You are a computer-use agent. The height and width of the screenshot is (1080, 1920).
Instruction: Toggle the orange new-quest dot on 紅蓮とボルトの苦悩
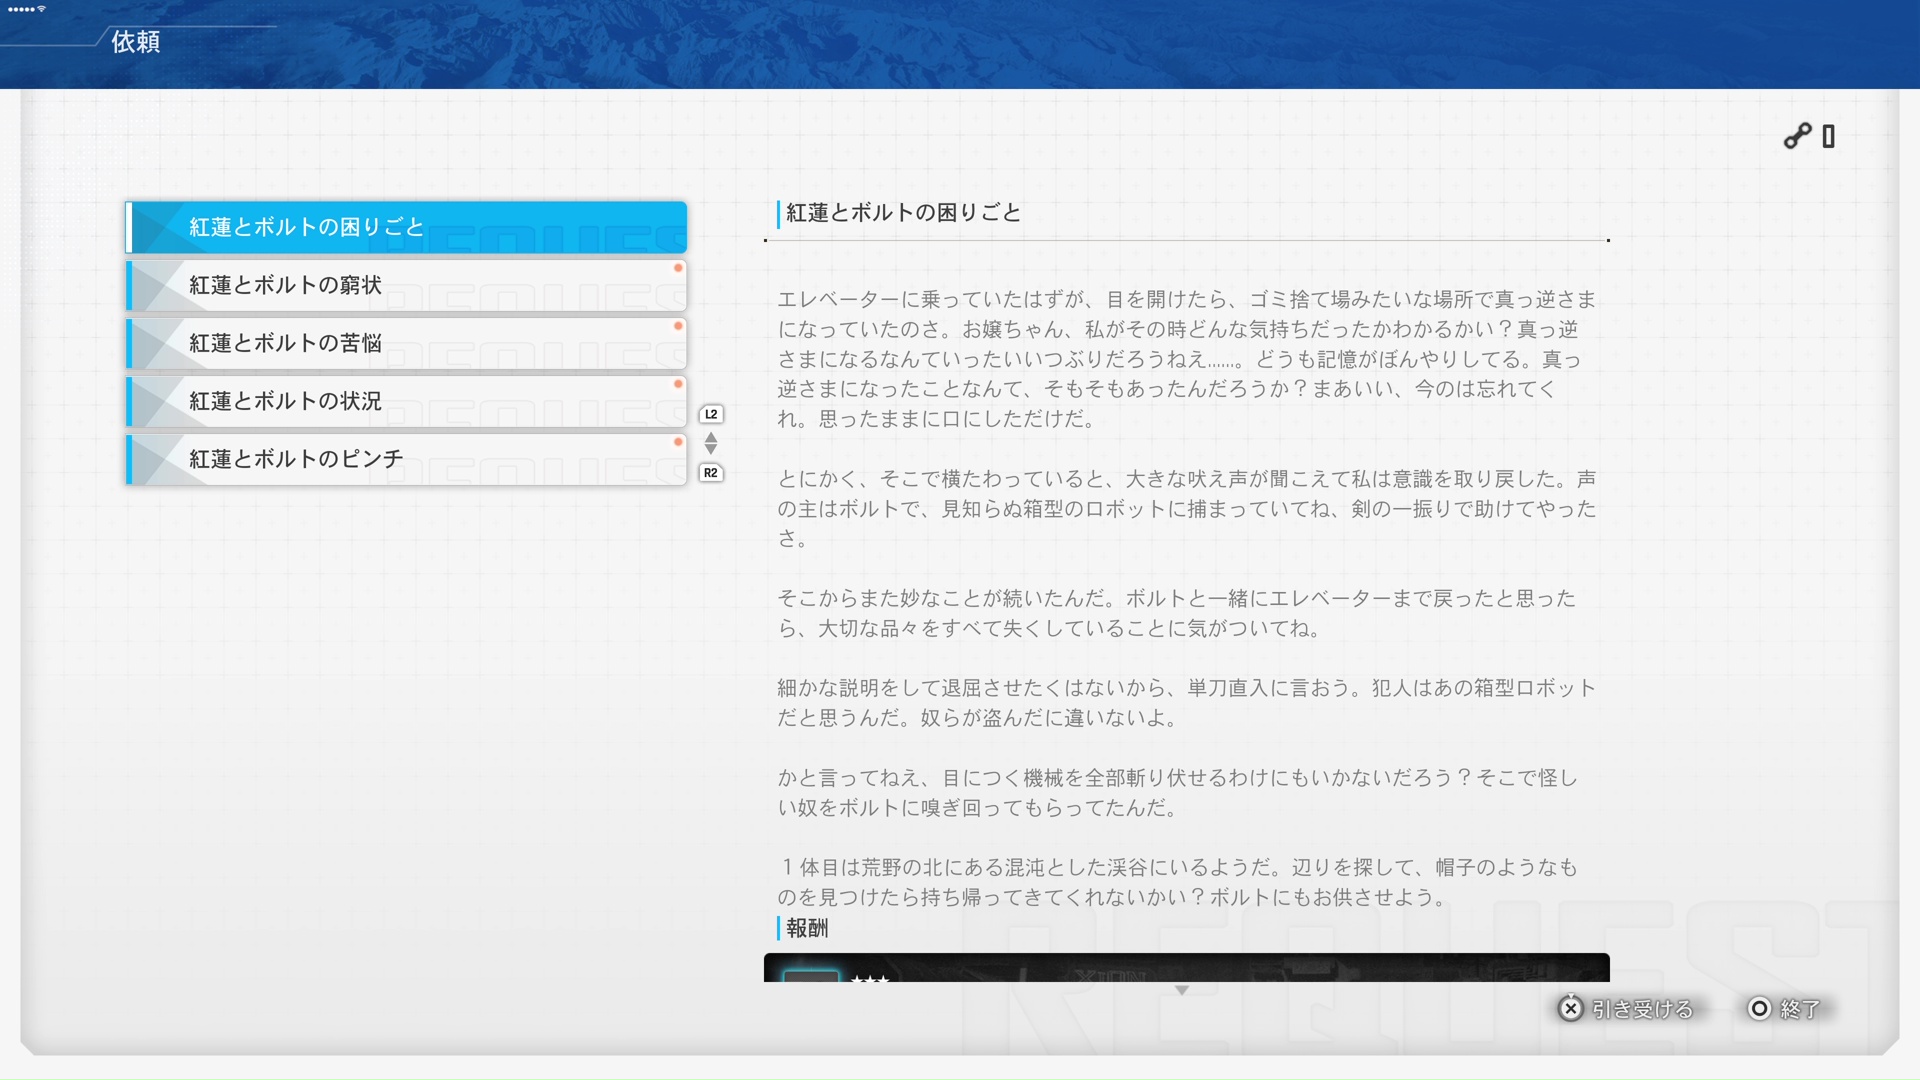click(679, 326)
